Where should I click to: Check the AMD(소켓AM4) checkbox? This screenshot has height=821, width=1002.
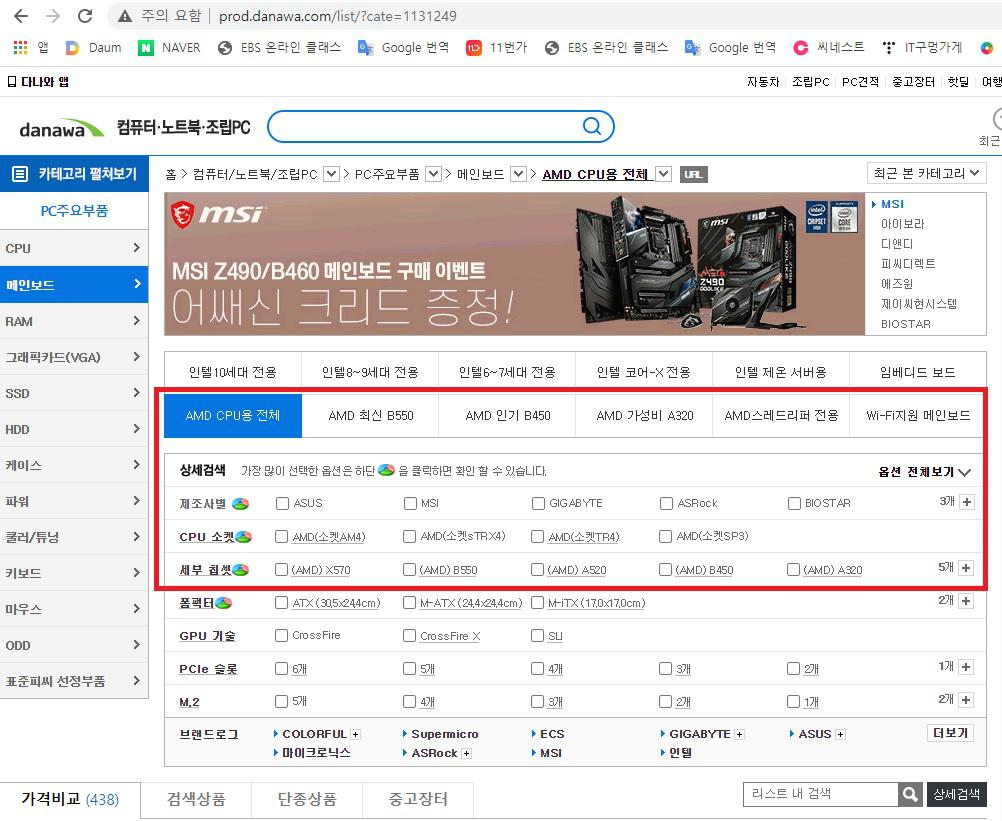coord(281,537)
